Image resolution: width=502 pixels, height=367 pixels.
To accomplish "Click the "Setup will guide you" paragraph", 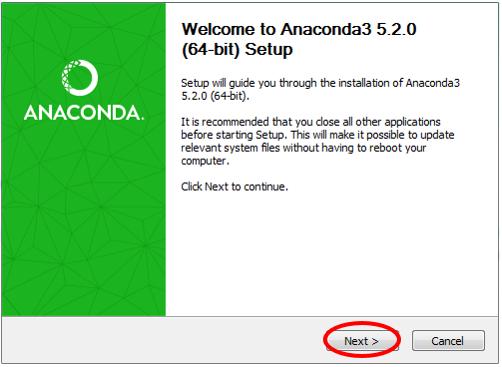I will pos(320,89).
